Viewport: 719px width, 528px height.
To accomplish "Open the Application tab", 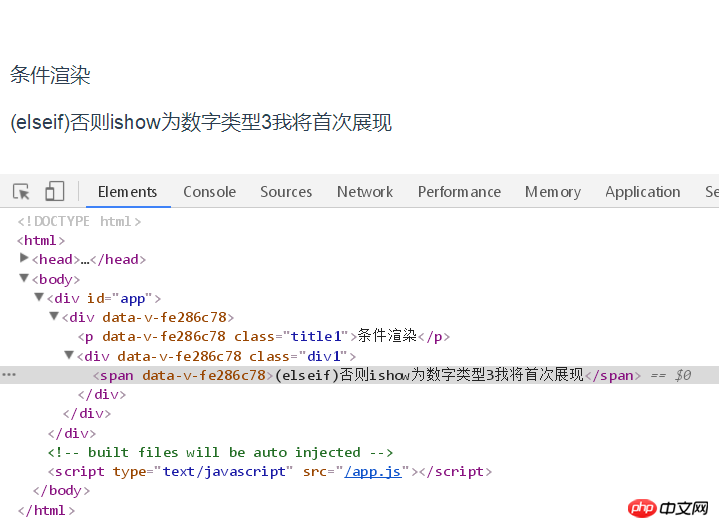I will [x=643, y=192].
